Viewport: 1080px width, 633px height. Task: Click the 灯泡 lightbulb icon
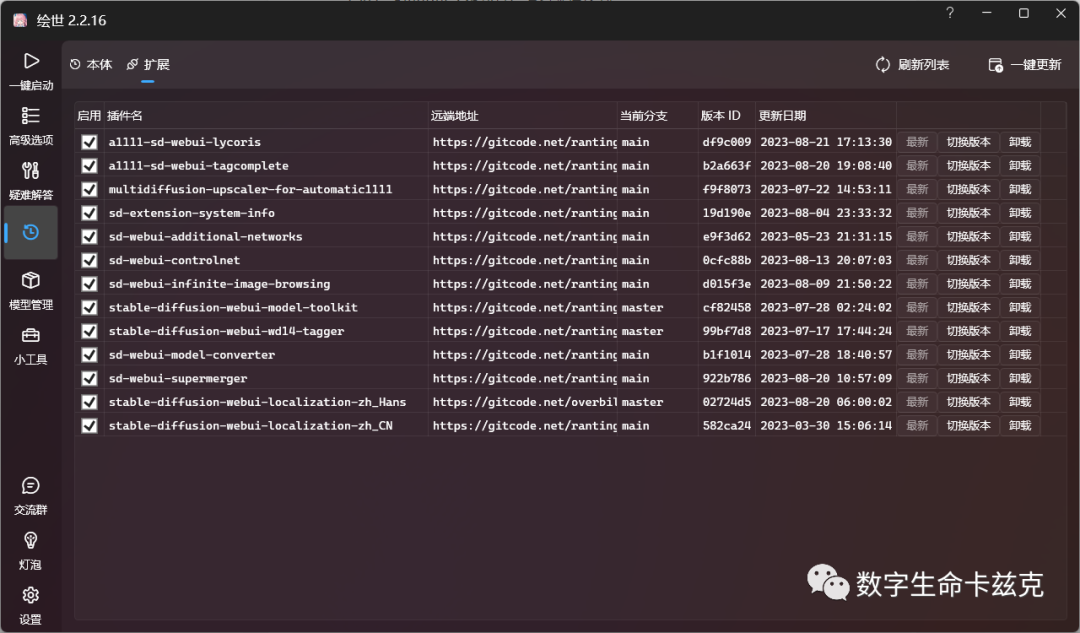[x=31, y=541]
